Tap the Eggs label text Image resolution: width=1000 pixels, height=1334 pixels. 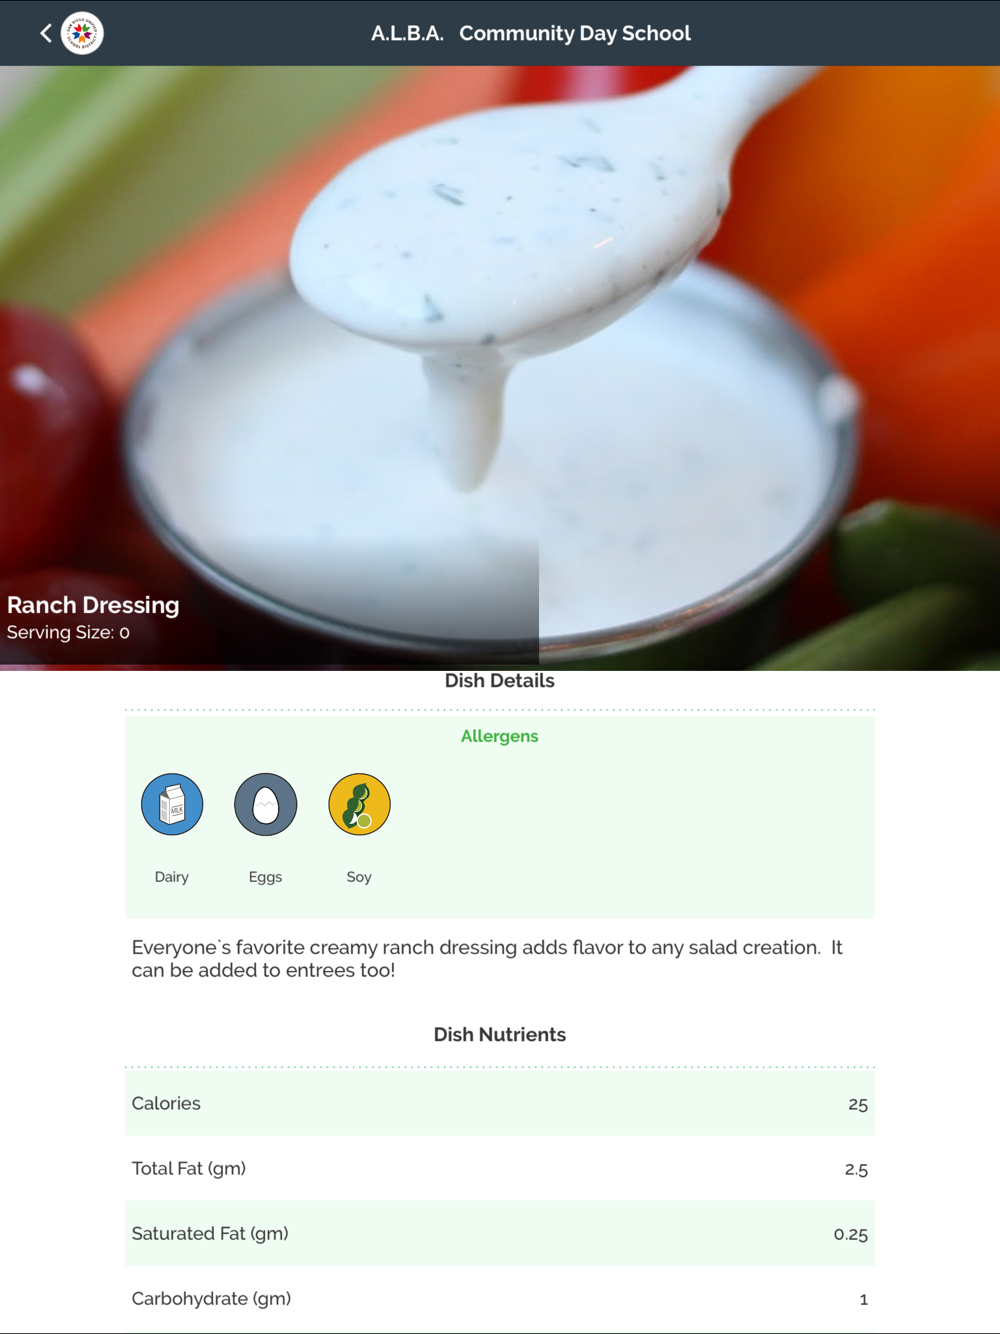pos(265,877)
